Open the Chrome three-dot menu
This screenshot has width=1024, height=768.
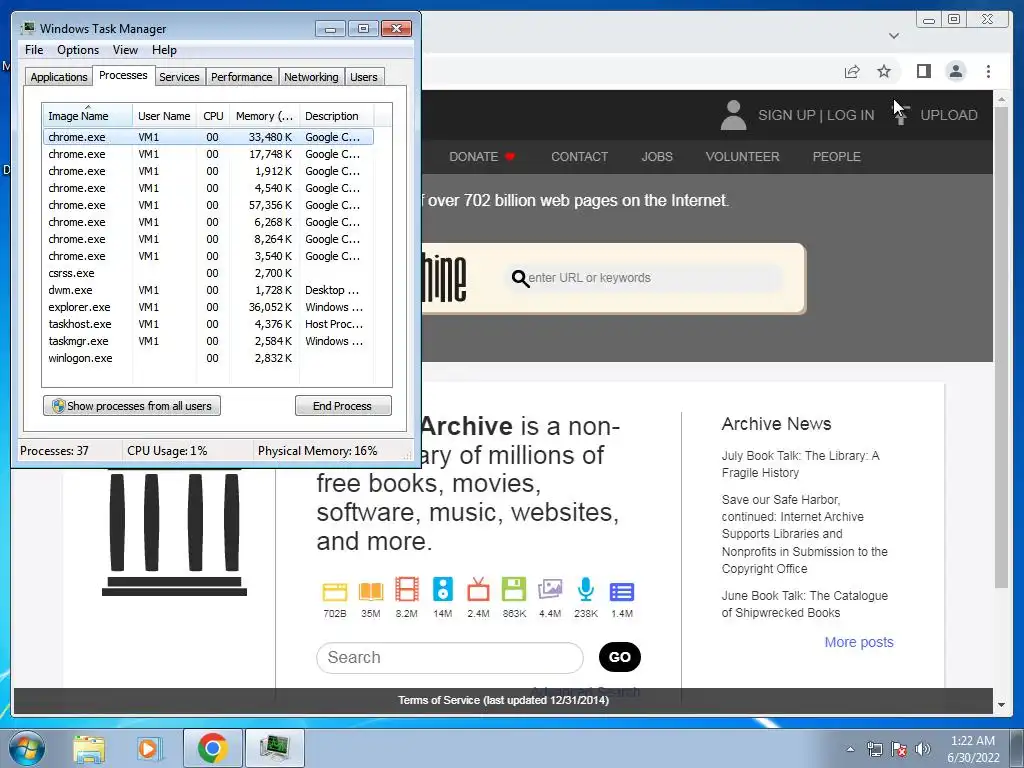(988, 71)
